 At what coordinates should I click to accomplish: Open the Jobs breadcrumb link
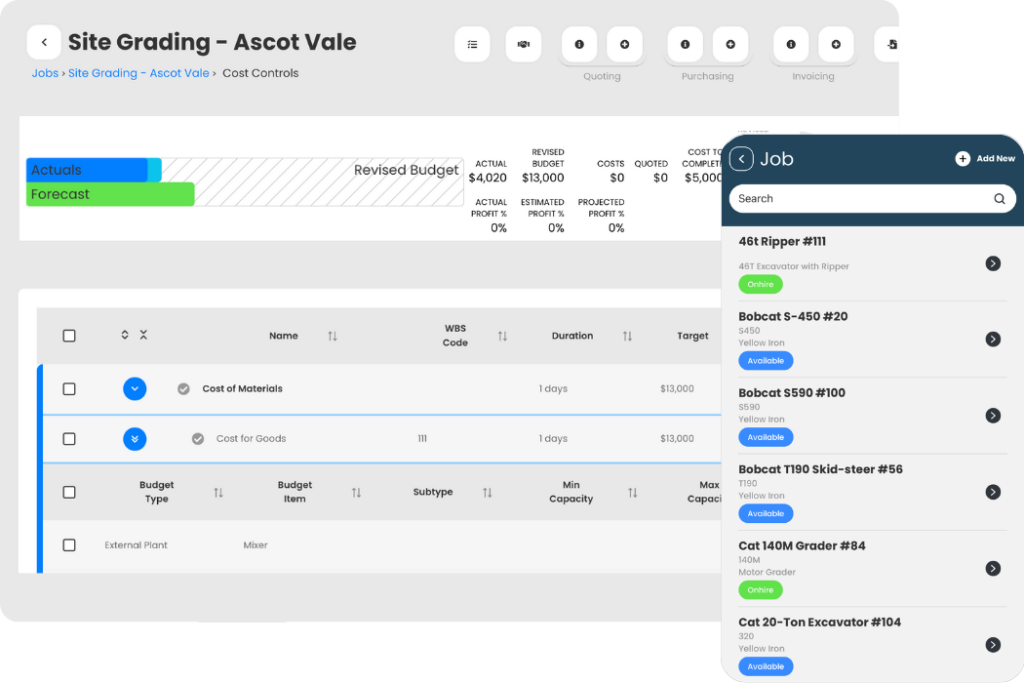pos(44,73)
